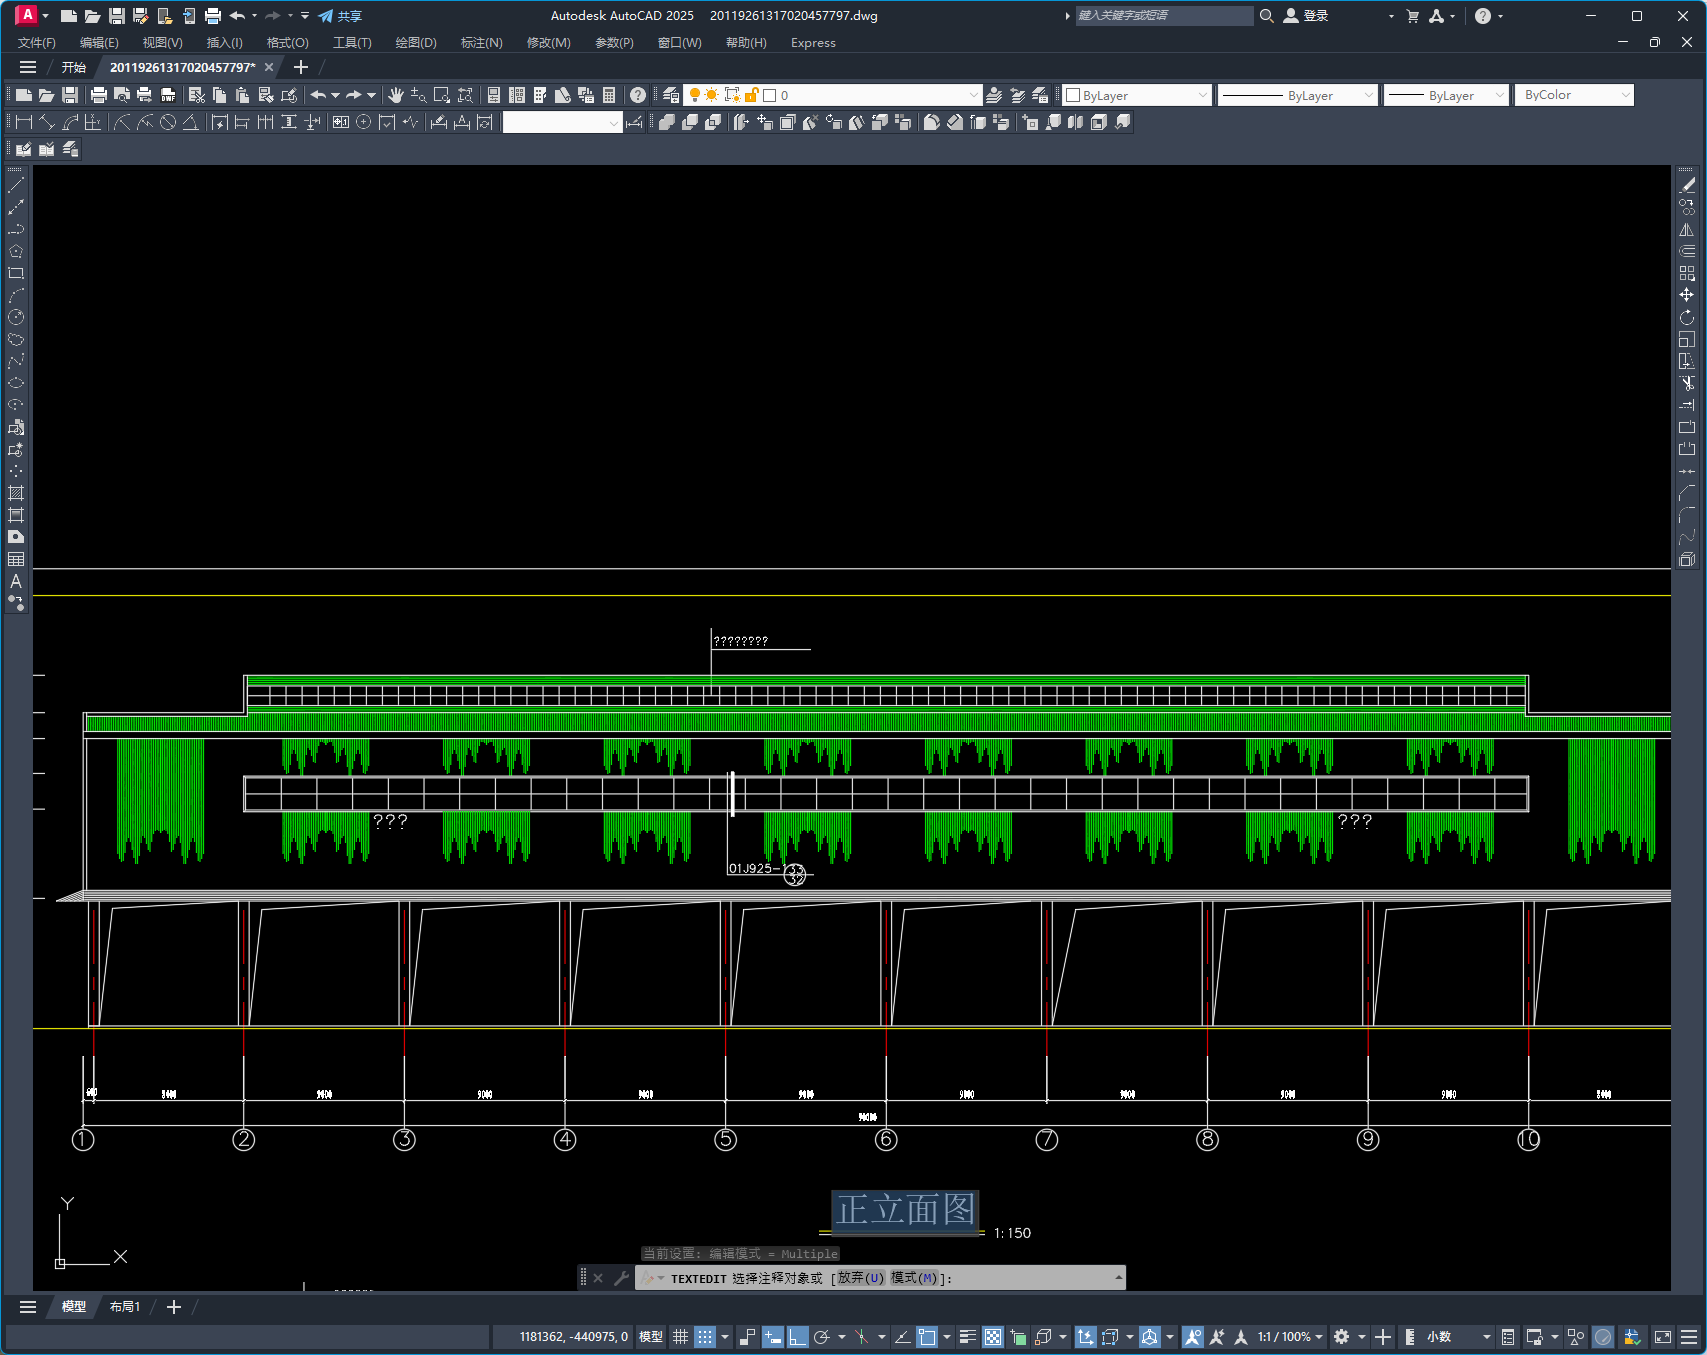
Task: Open the Autodesk App Store cart icon
Action: (x=1412, y=16)
